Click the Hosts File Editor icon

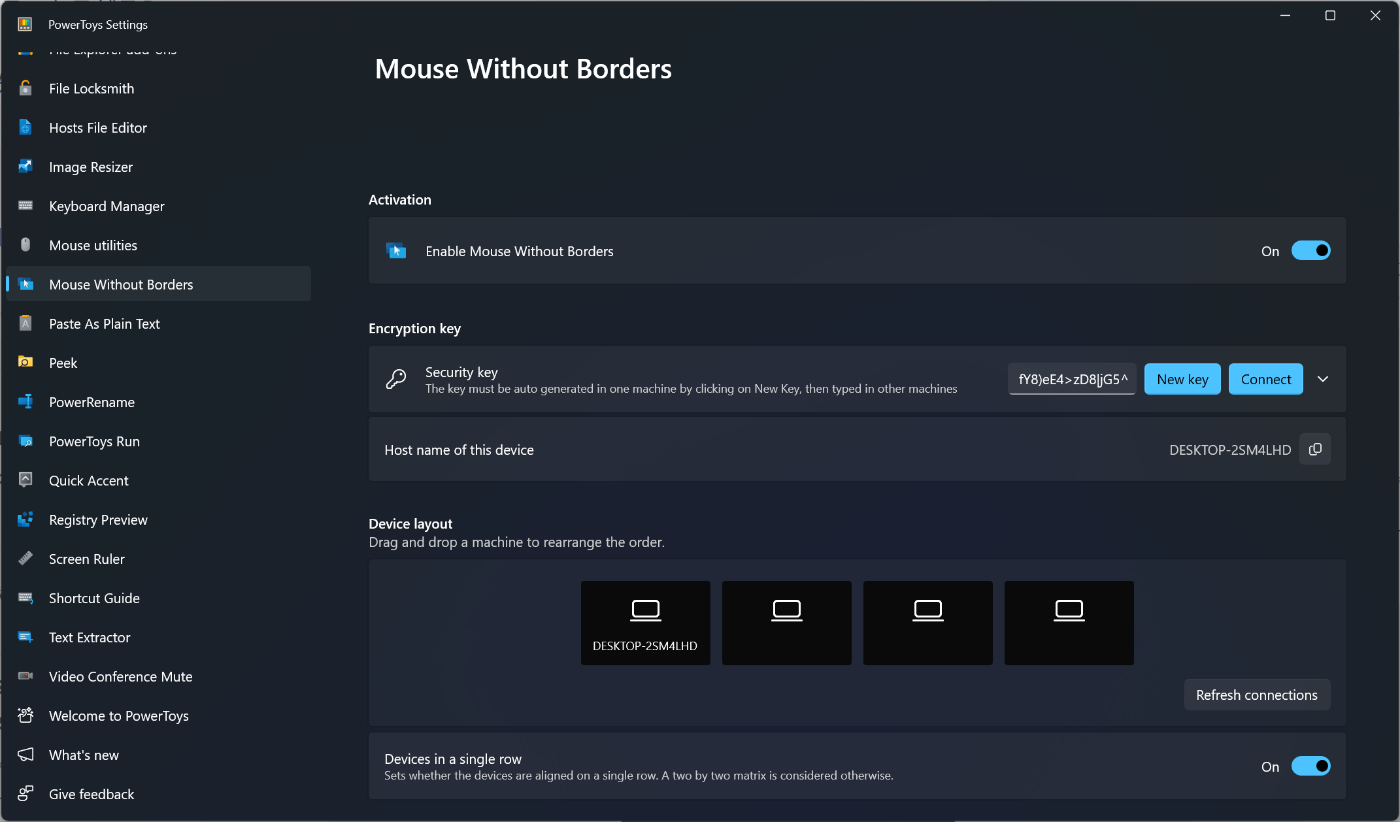pyautogui.click(x=26, y=128)
